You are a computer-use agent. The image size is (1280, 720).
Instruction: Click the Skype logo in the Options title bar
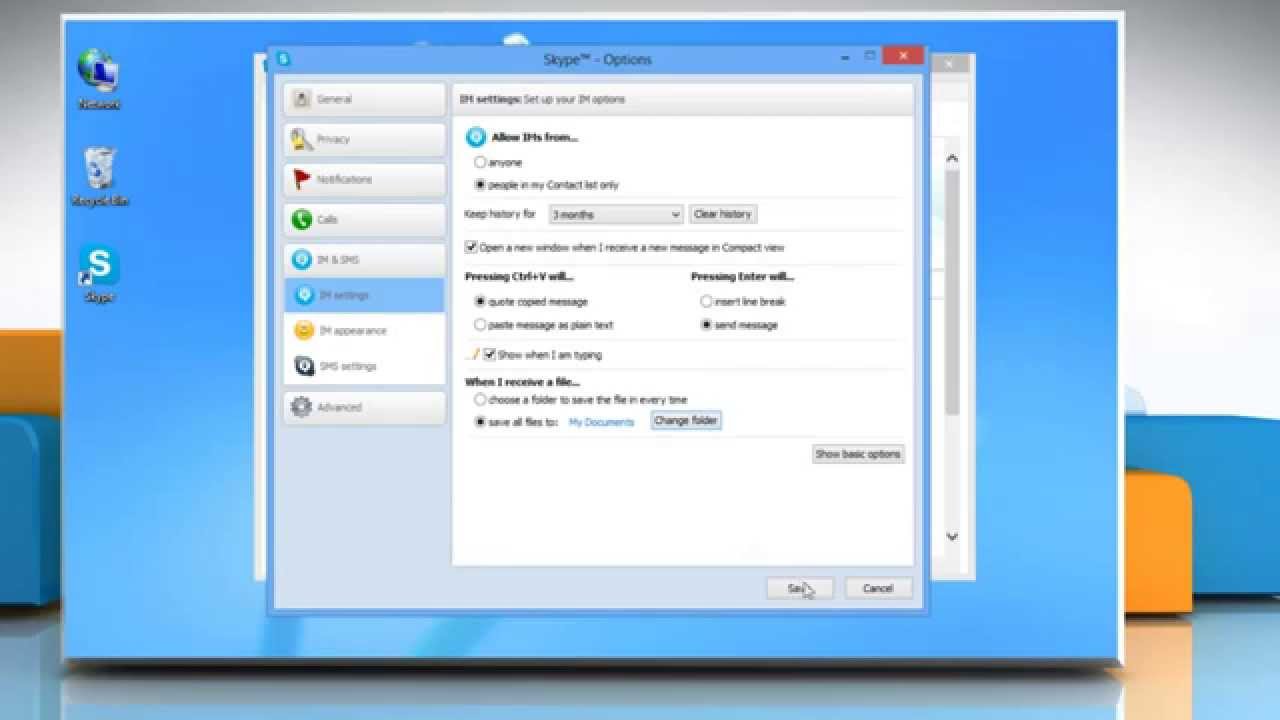(284, 59)
